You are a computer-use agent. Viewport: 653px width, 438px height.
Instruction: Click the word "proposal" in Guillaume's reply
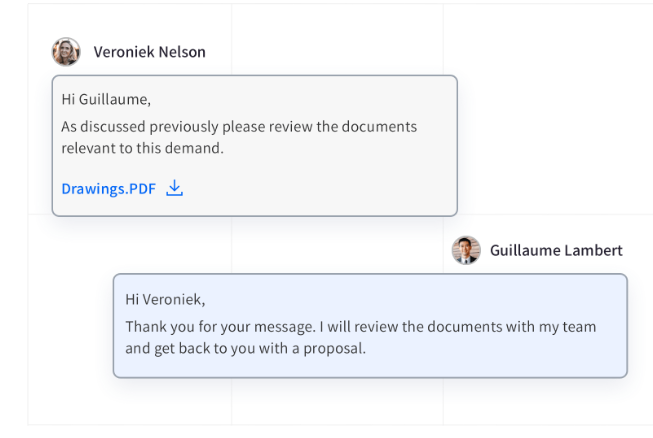[x=336, y=349]
